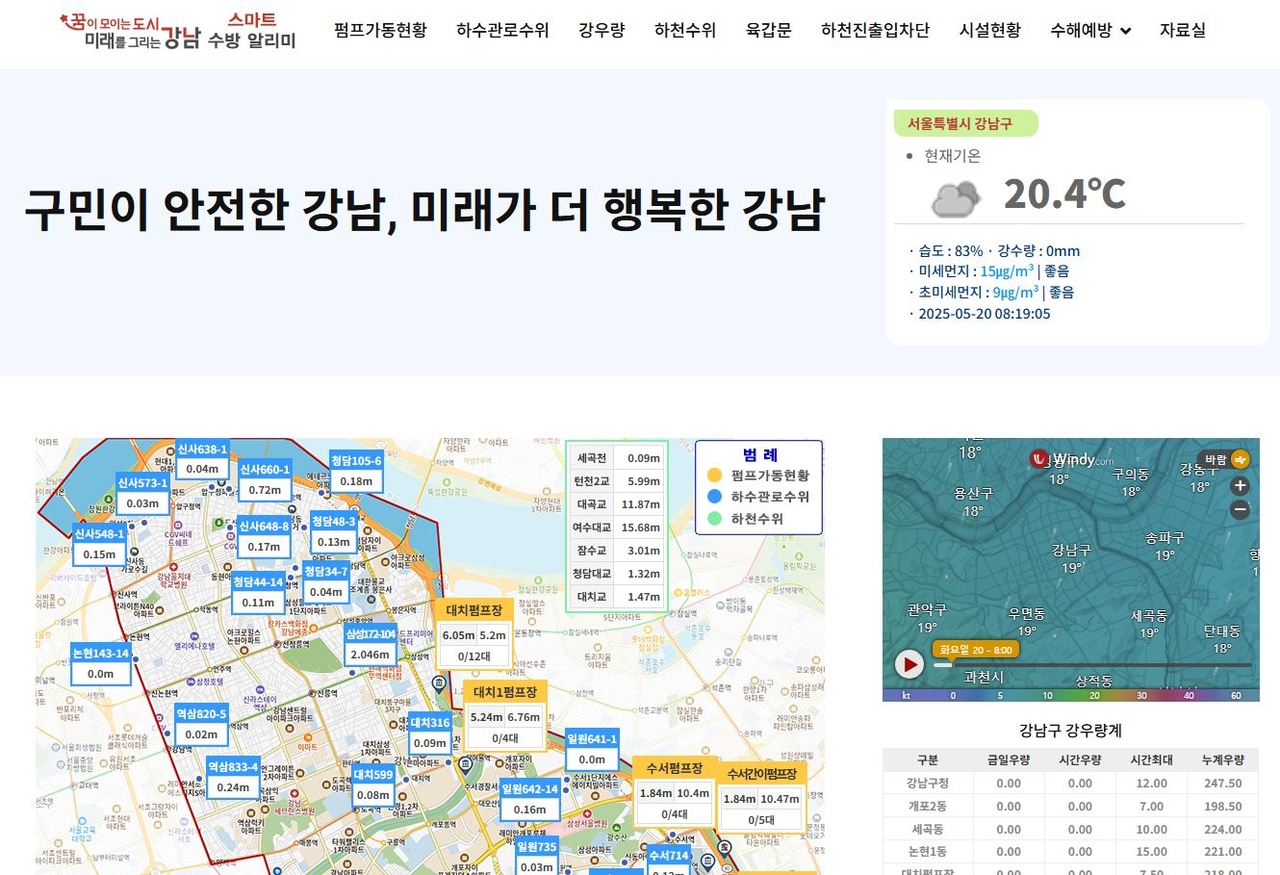Go to the 강우량 menu
The image size is (1280, 875).
[x=601, y=30]
